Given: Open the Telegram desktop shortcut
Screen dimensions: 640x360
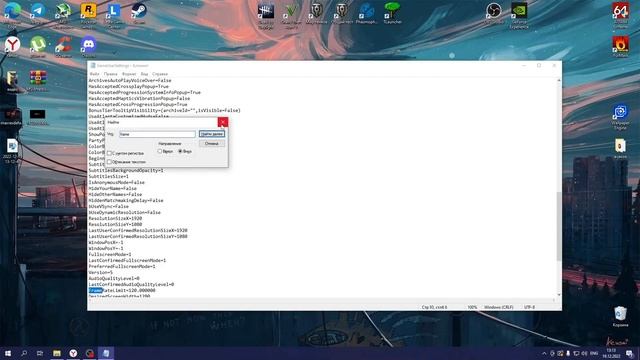Looking at the screenshot, I should pyautogui.click(x=38, y=11).
